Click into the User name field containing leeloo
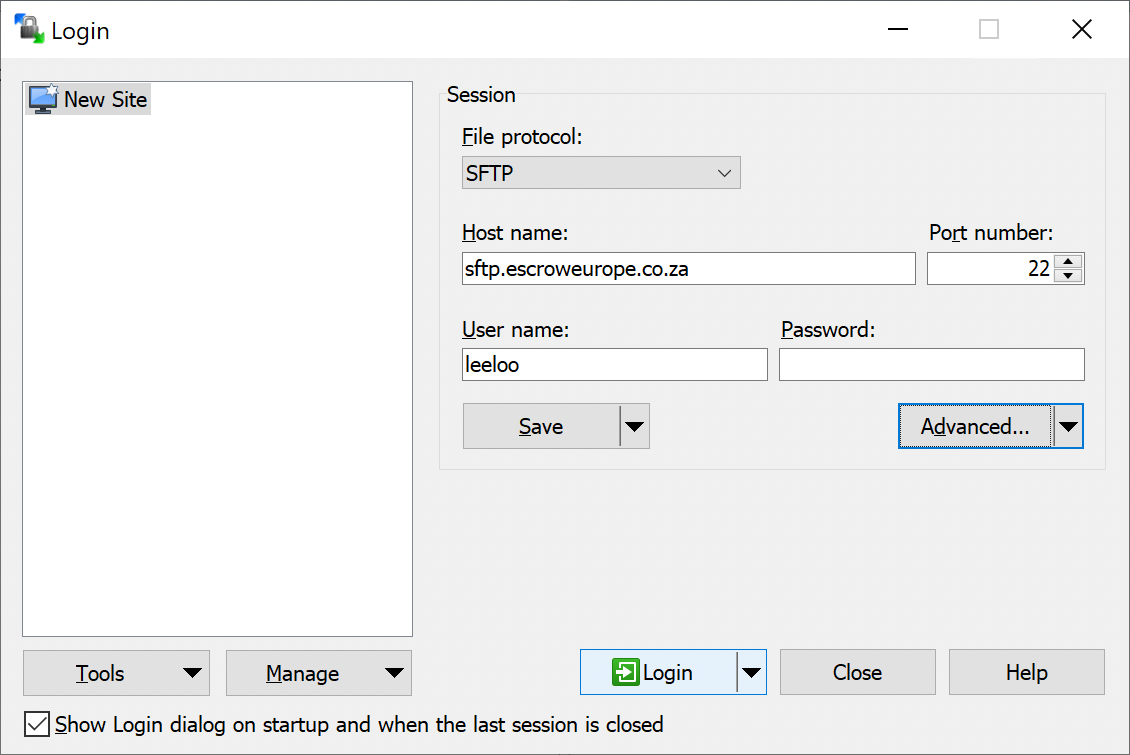 tap(615, 365)
